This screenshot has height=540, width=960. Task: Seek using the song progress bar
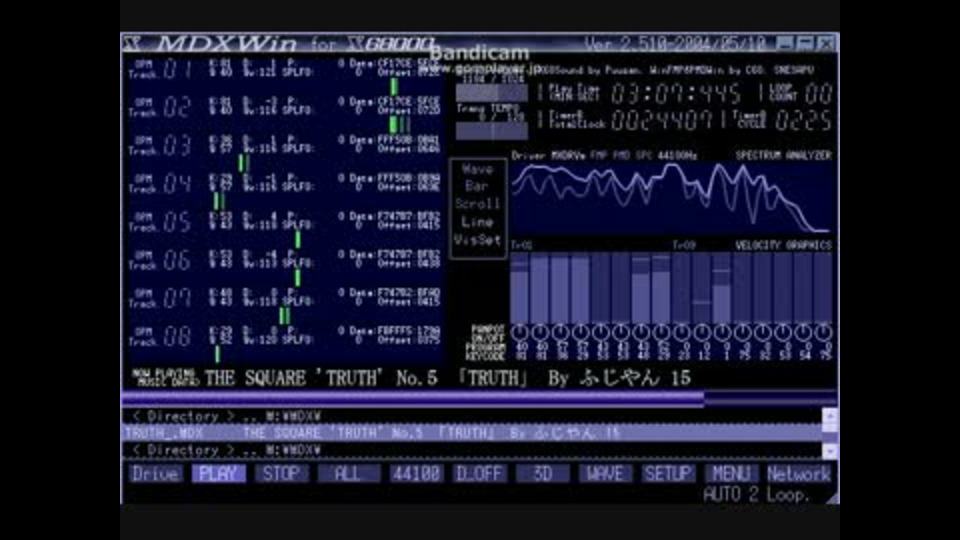pos(479,399)
